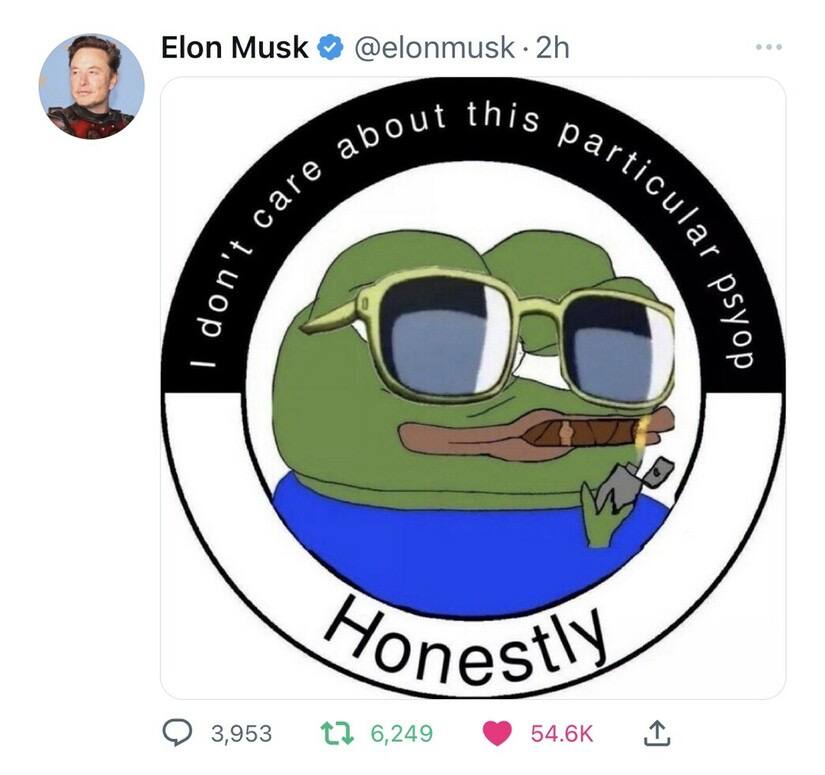
Task: Click the reply speech bubble icon
Action: point(177,733)
